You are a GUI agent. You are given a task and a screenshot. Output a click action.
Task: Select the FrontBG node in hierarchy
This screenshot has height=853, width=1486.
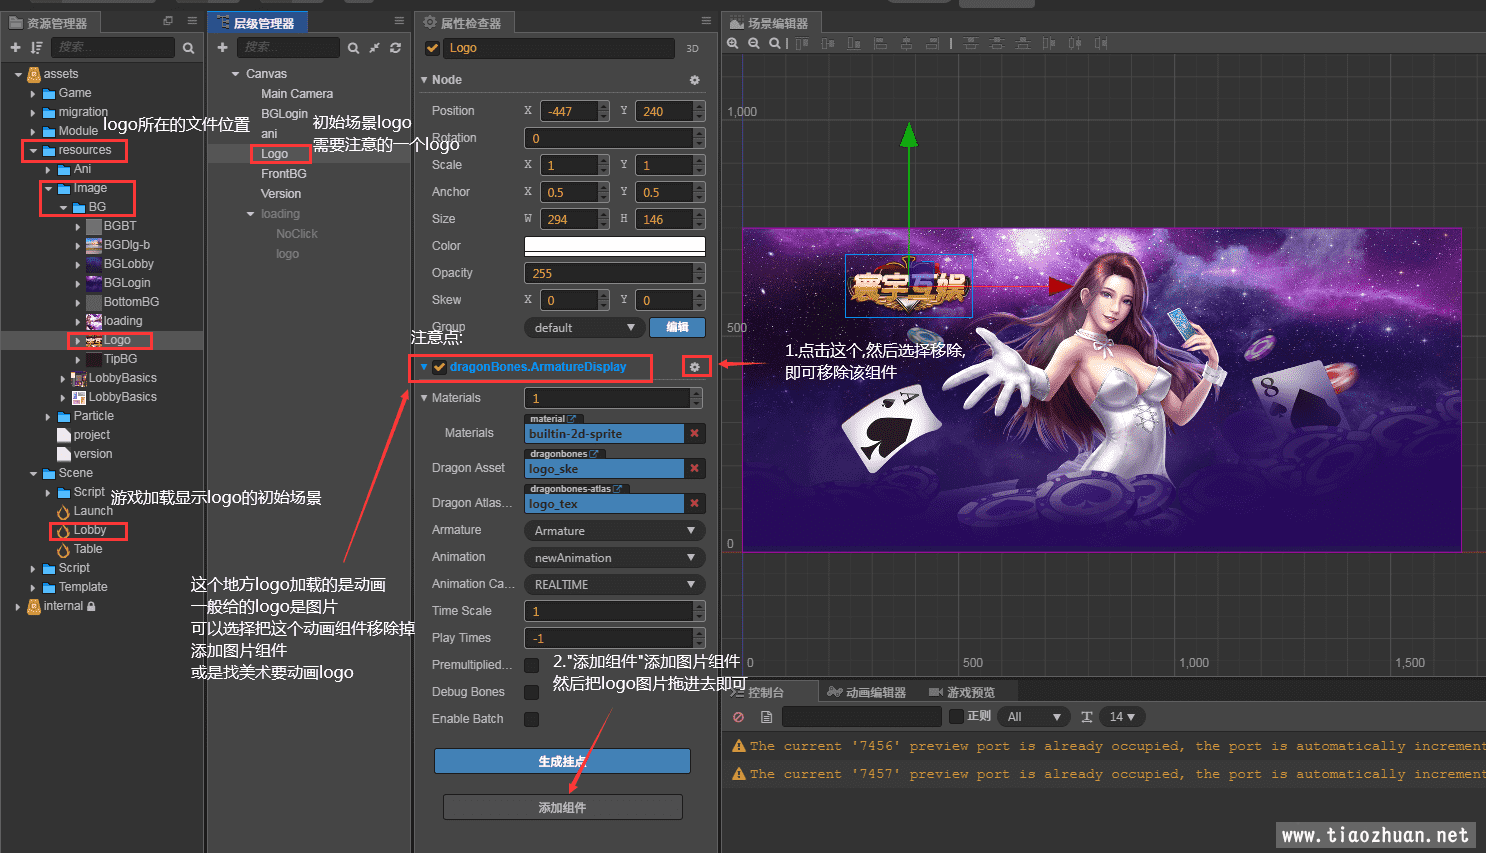click(283, 174)
